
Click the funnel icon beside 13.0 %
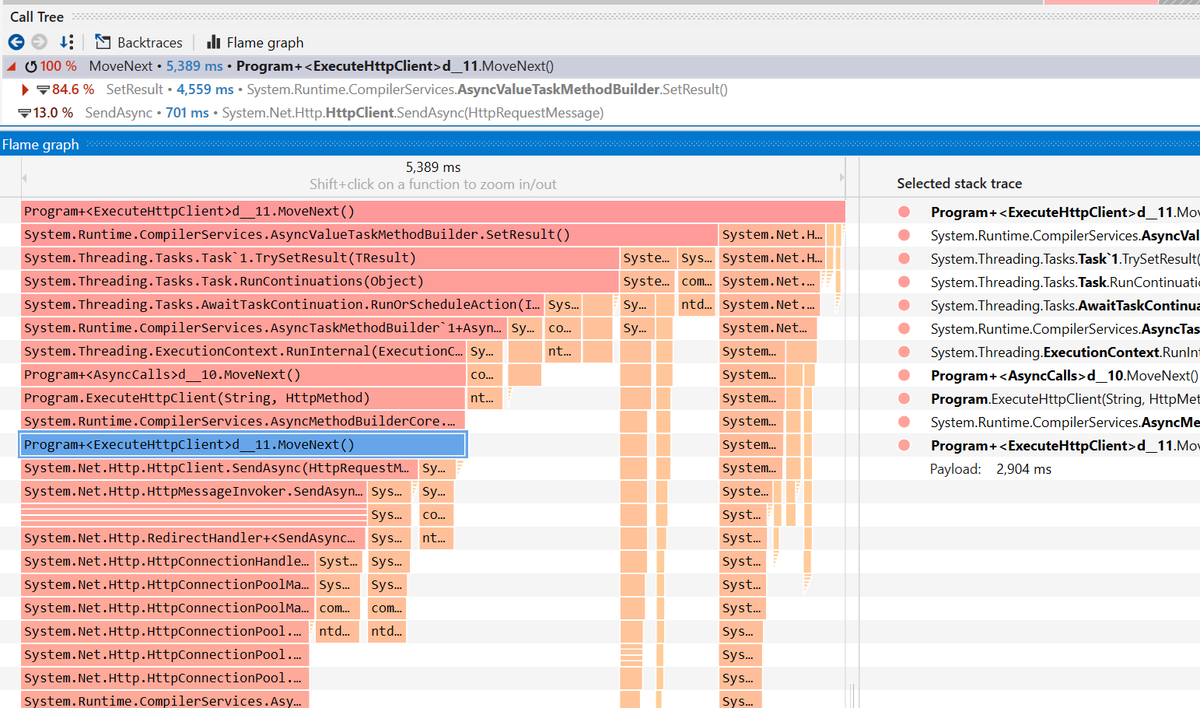tap(24, 113)
